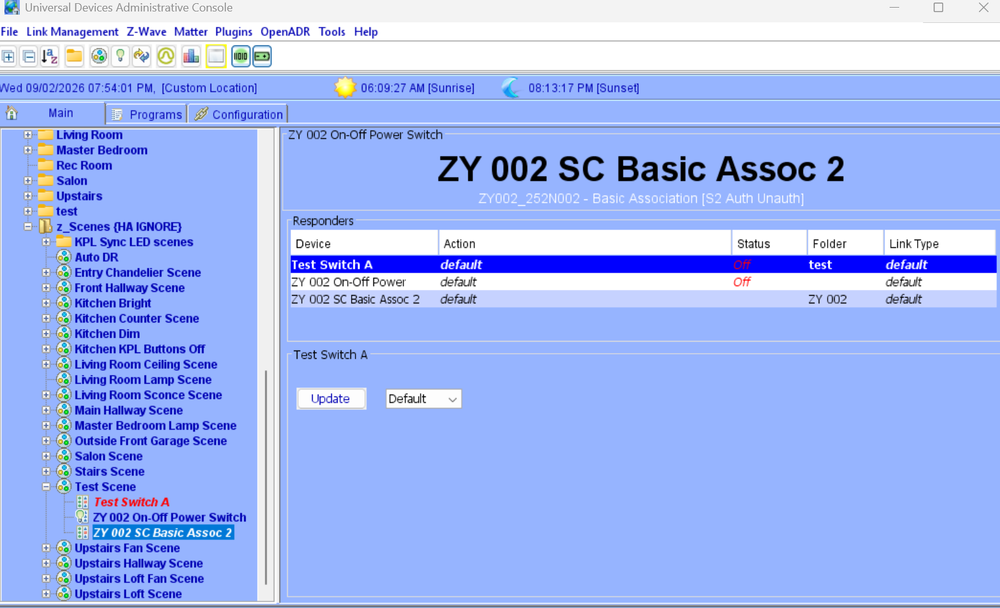Screen dimensions: 1000x608
Task: Open the OpenADR menu
Action: (285, 32)
